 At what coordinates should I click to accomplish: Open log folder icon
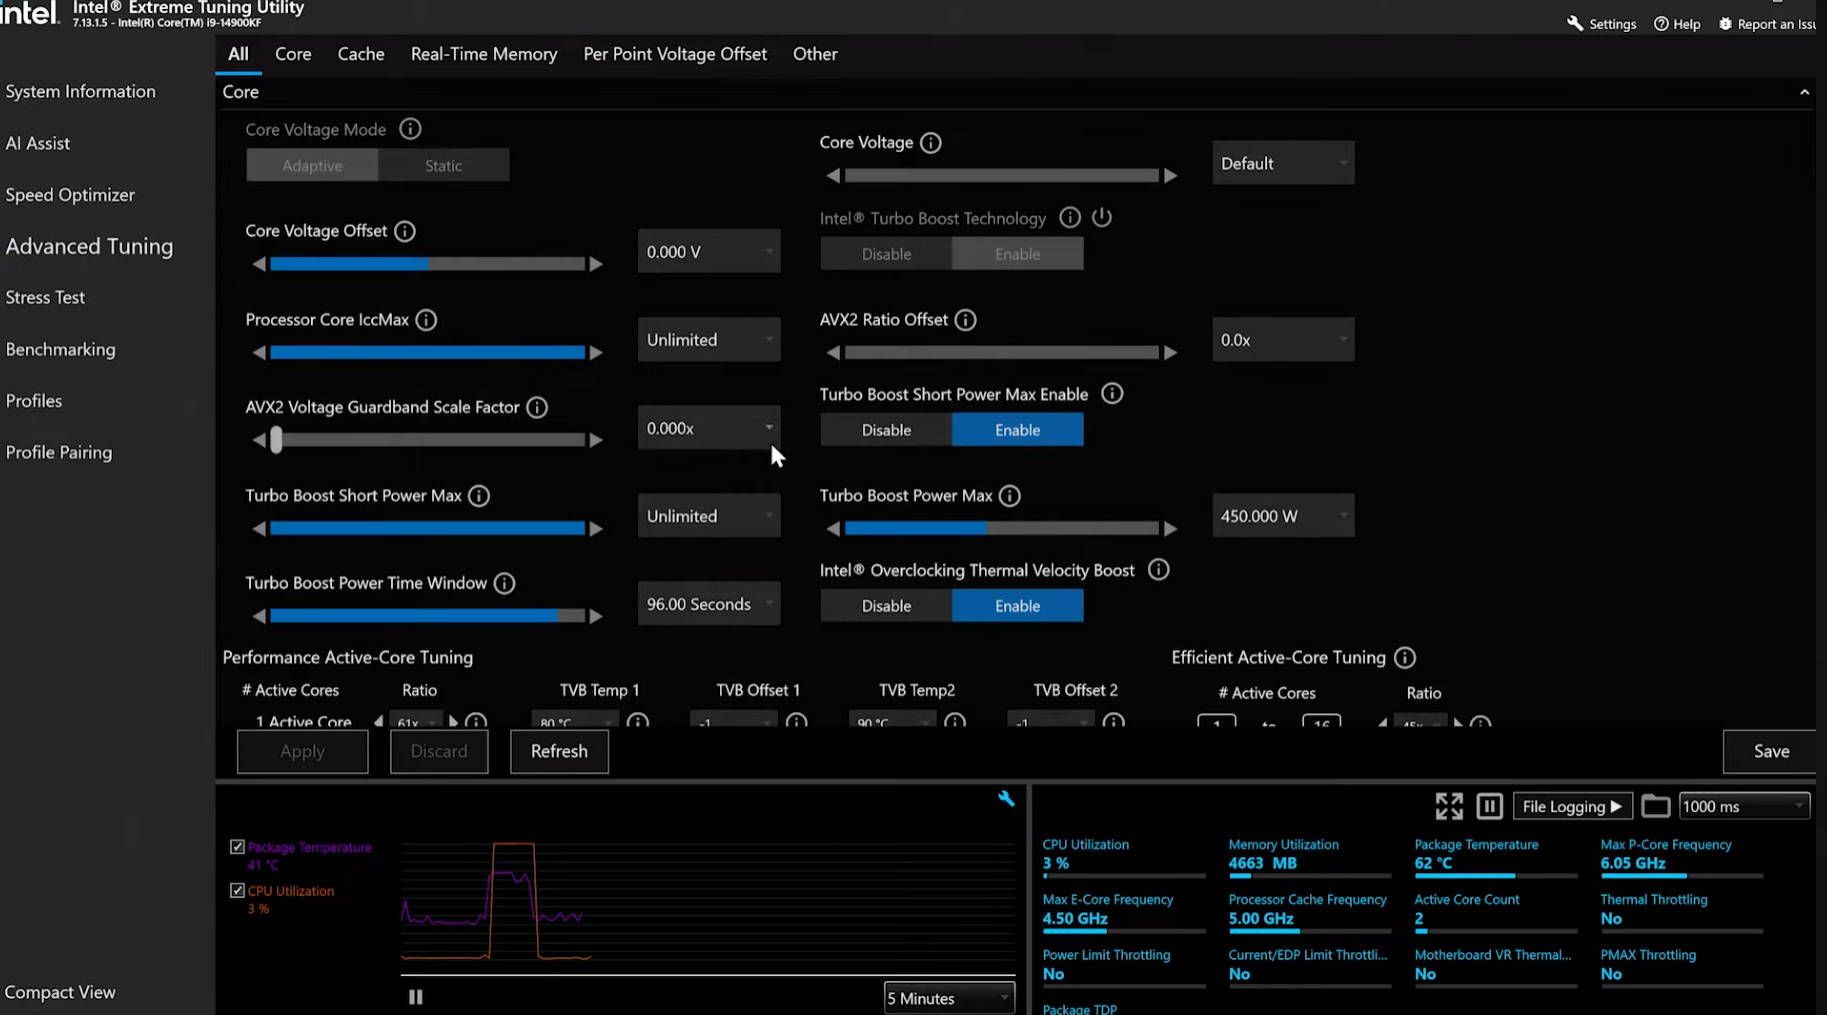[1655, 806]
